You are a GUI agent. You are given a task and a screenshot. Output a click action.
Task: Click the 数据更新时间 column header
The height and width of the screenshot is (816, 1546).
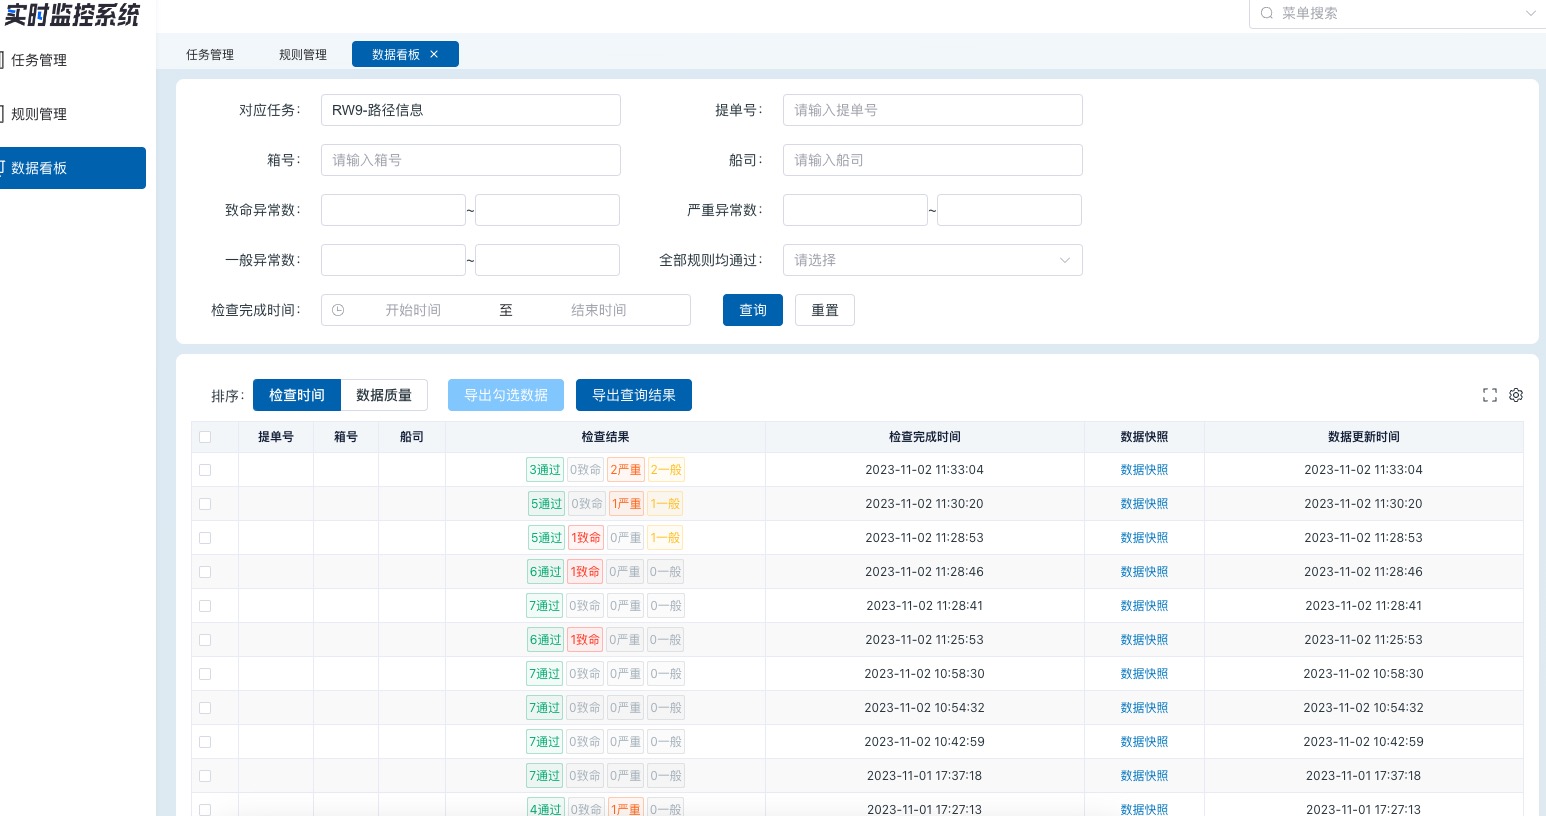[1364, 437]
